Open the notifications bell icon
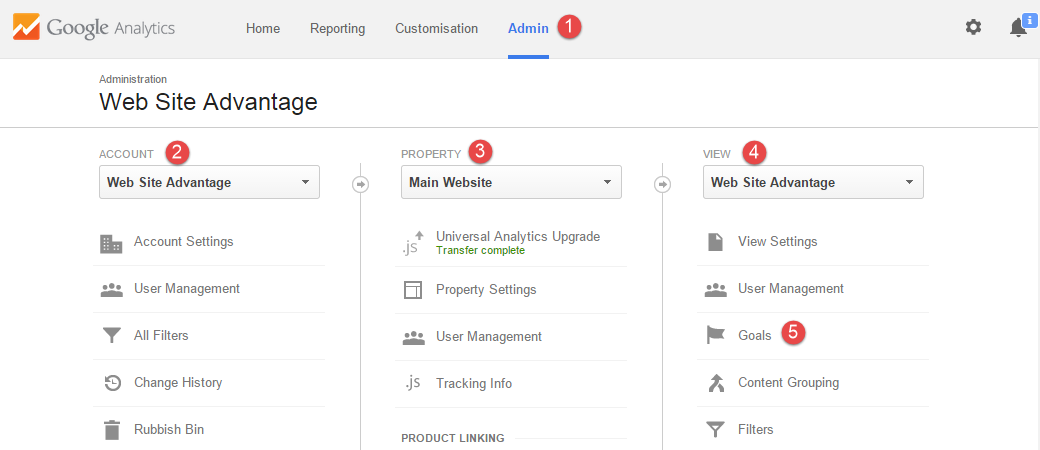 (1018, 27)
